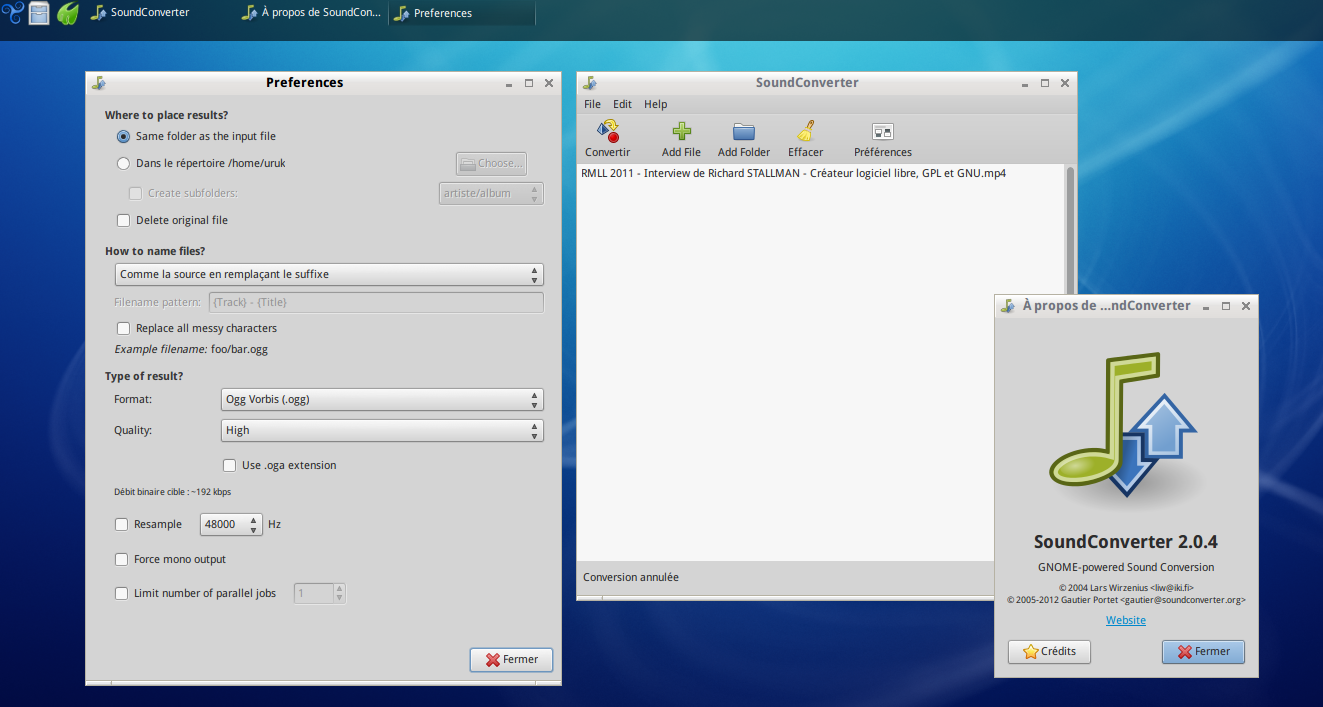The height and width of the screenshot is (707, 1323).
Task: Enable the Delete original file checkbox
Action: [x=124, y=220]
